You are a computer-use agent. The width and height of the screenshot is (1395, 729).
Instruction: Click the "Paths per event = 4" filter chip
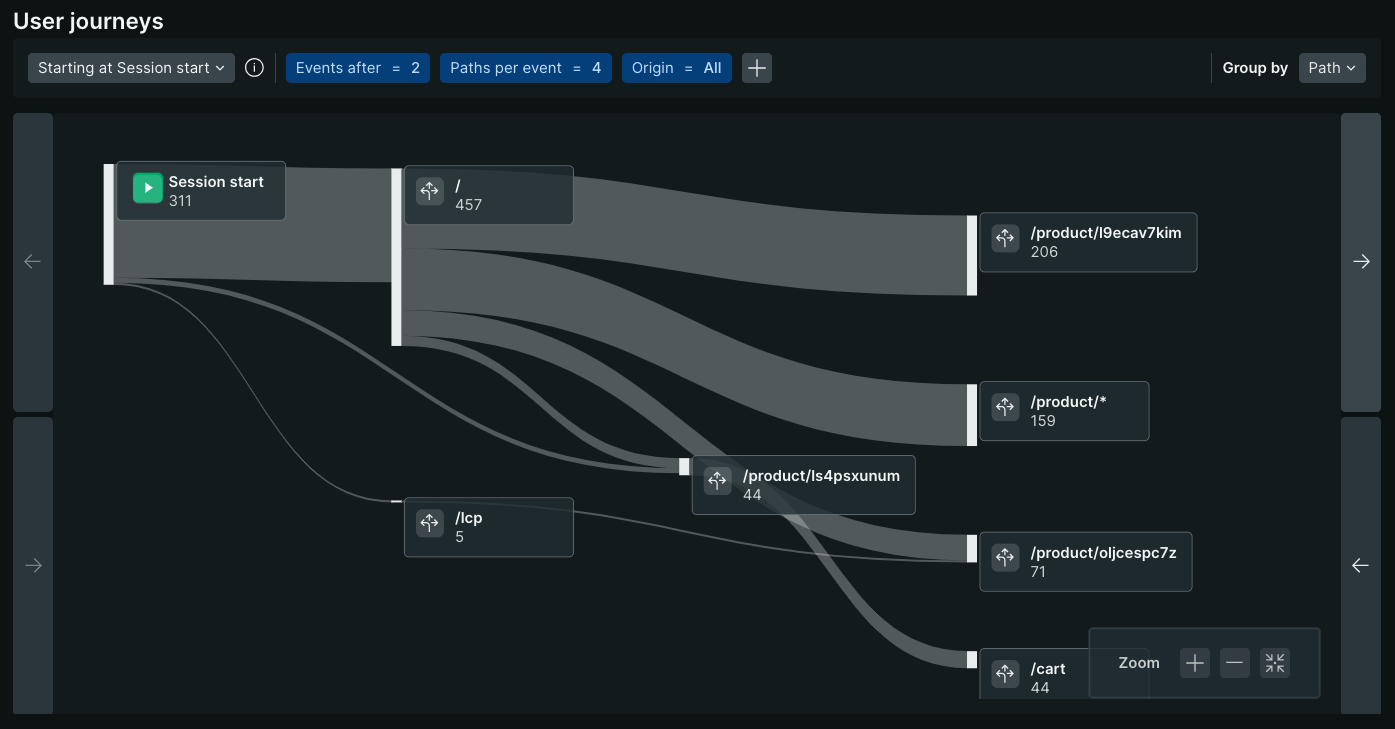pyautogui.click(x=526, y=68)
